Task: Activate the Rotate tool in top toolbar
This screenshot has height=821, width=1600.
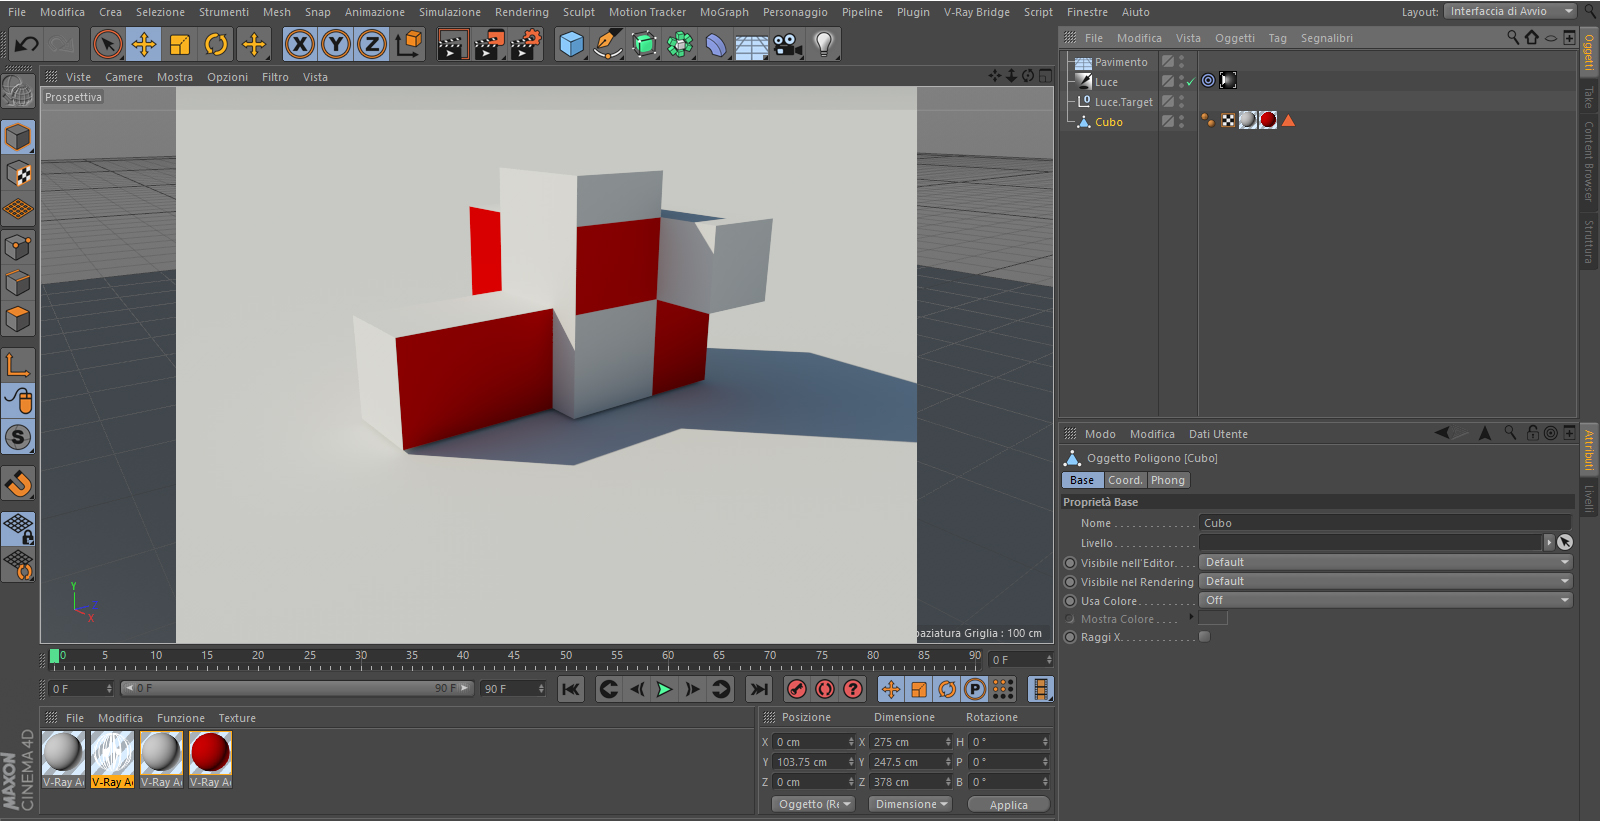Action: click(x=216, y=44)
